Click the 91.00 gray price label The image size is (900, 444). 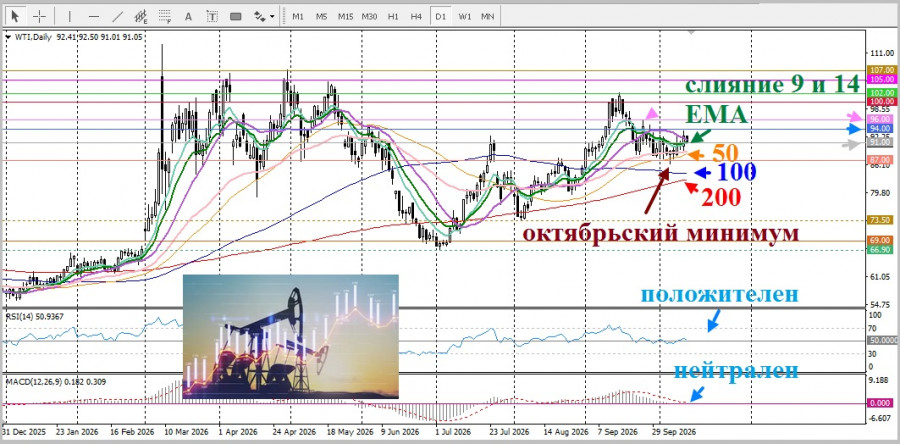881,142
